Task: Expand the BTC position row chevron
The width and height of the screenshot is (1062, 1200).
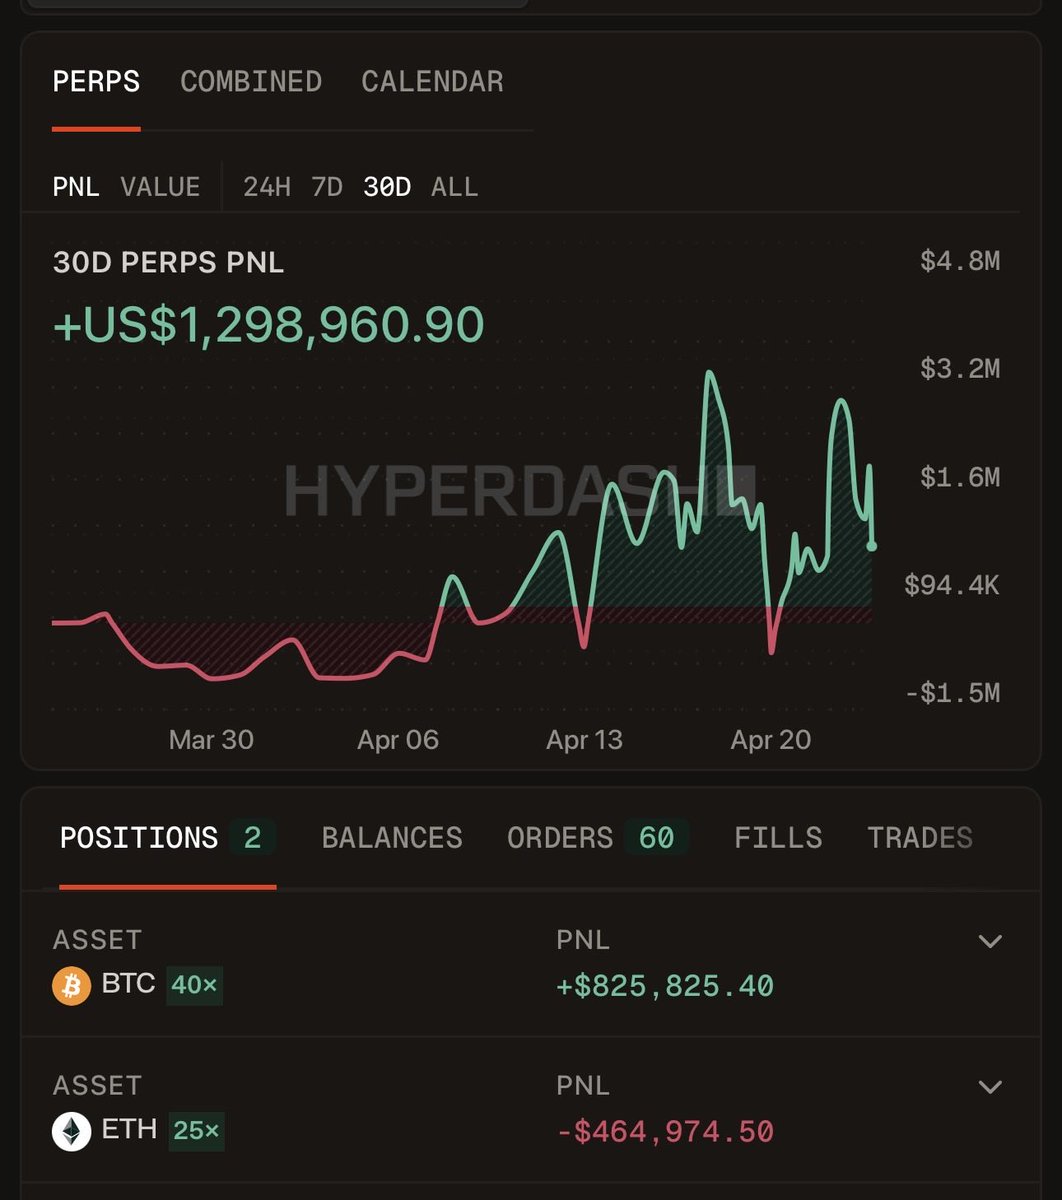Action: click(x=990, y=941)
